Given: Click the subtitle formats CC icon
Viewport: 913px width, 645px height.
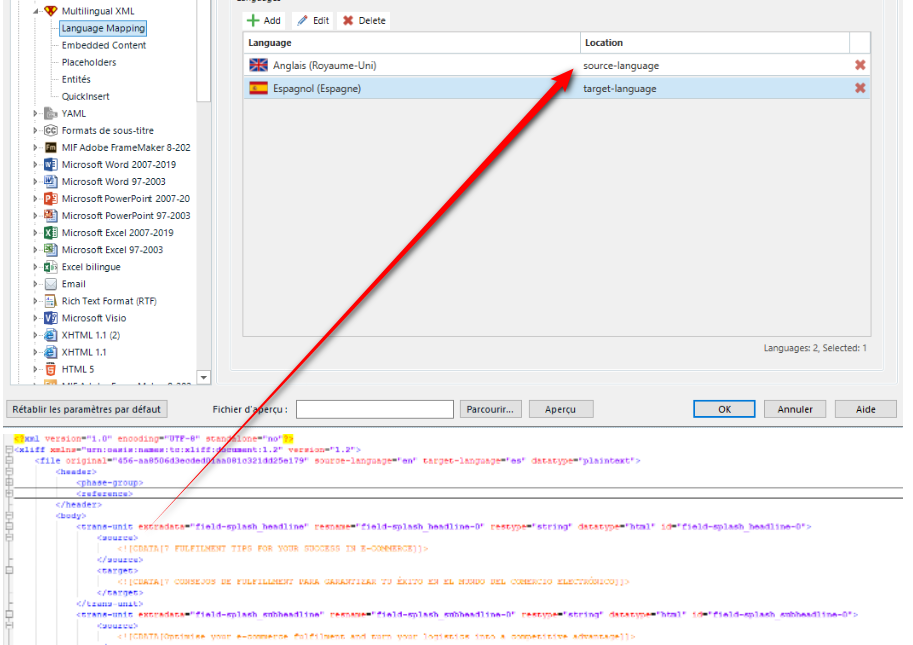Looking at the screenshot, I should point(51,130).
